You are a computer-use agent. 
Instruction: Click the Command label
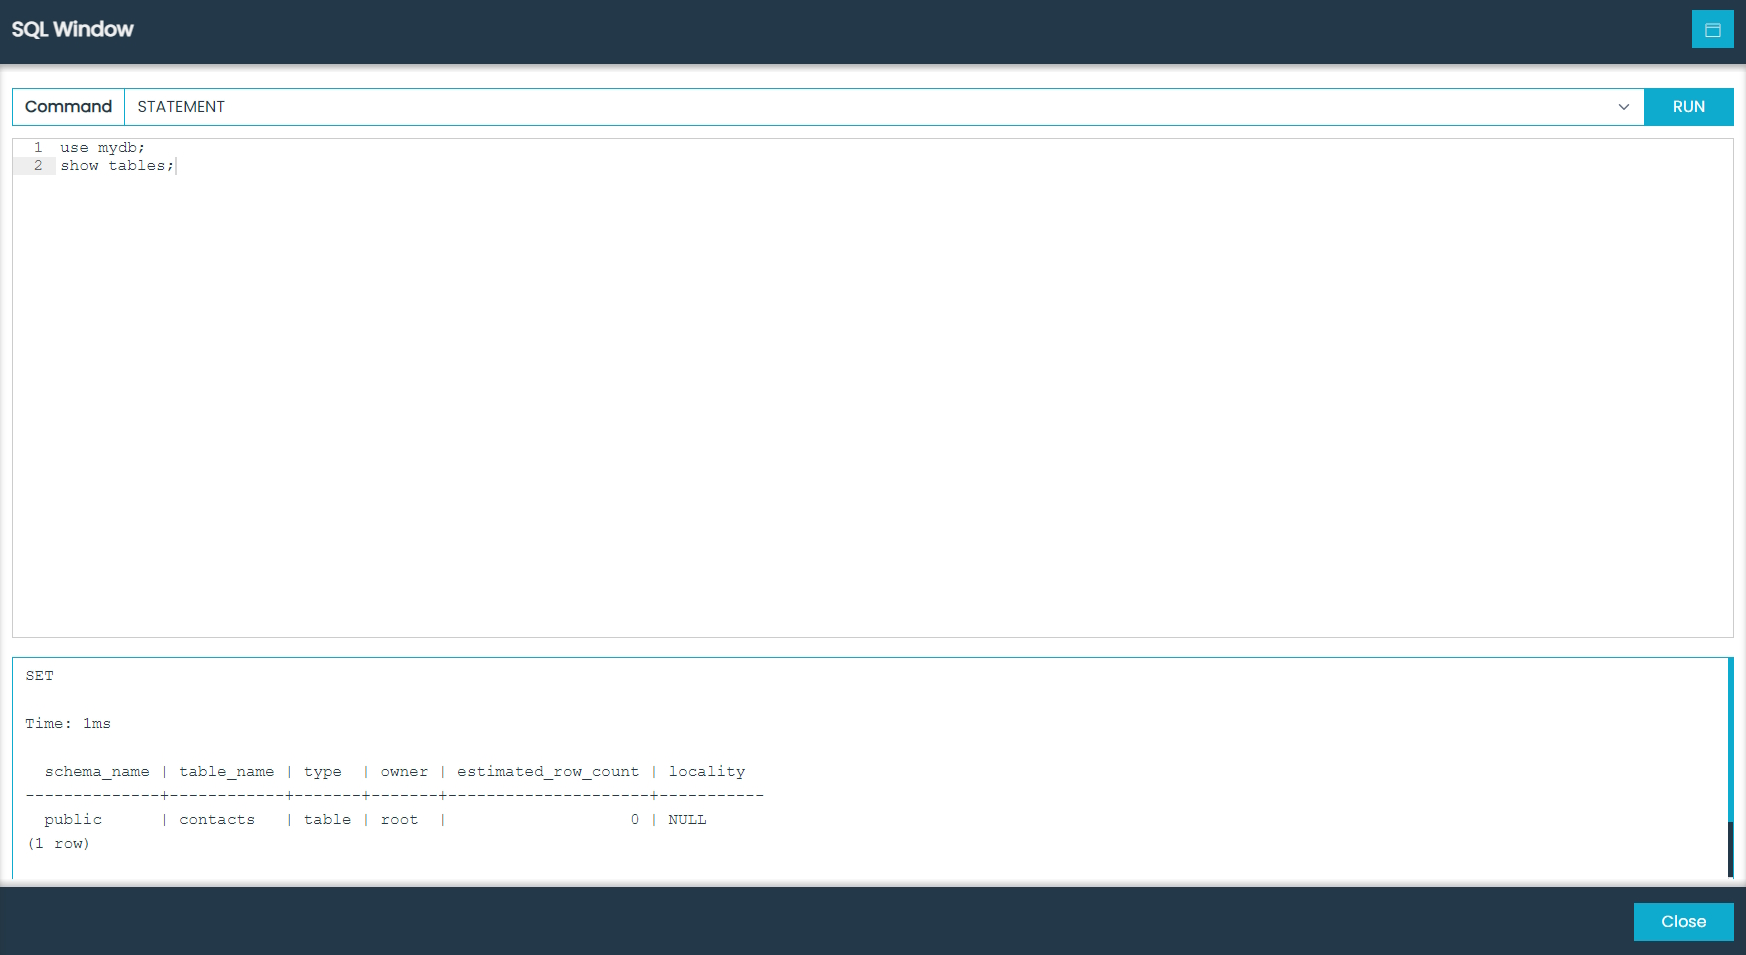click(67, 106)
